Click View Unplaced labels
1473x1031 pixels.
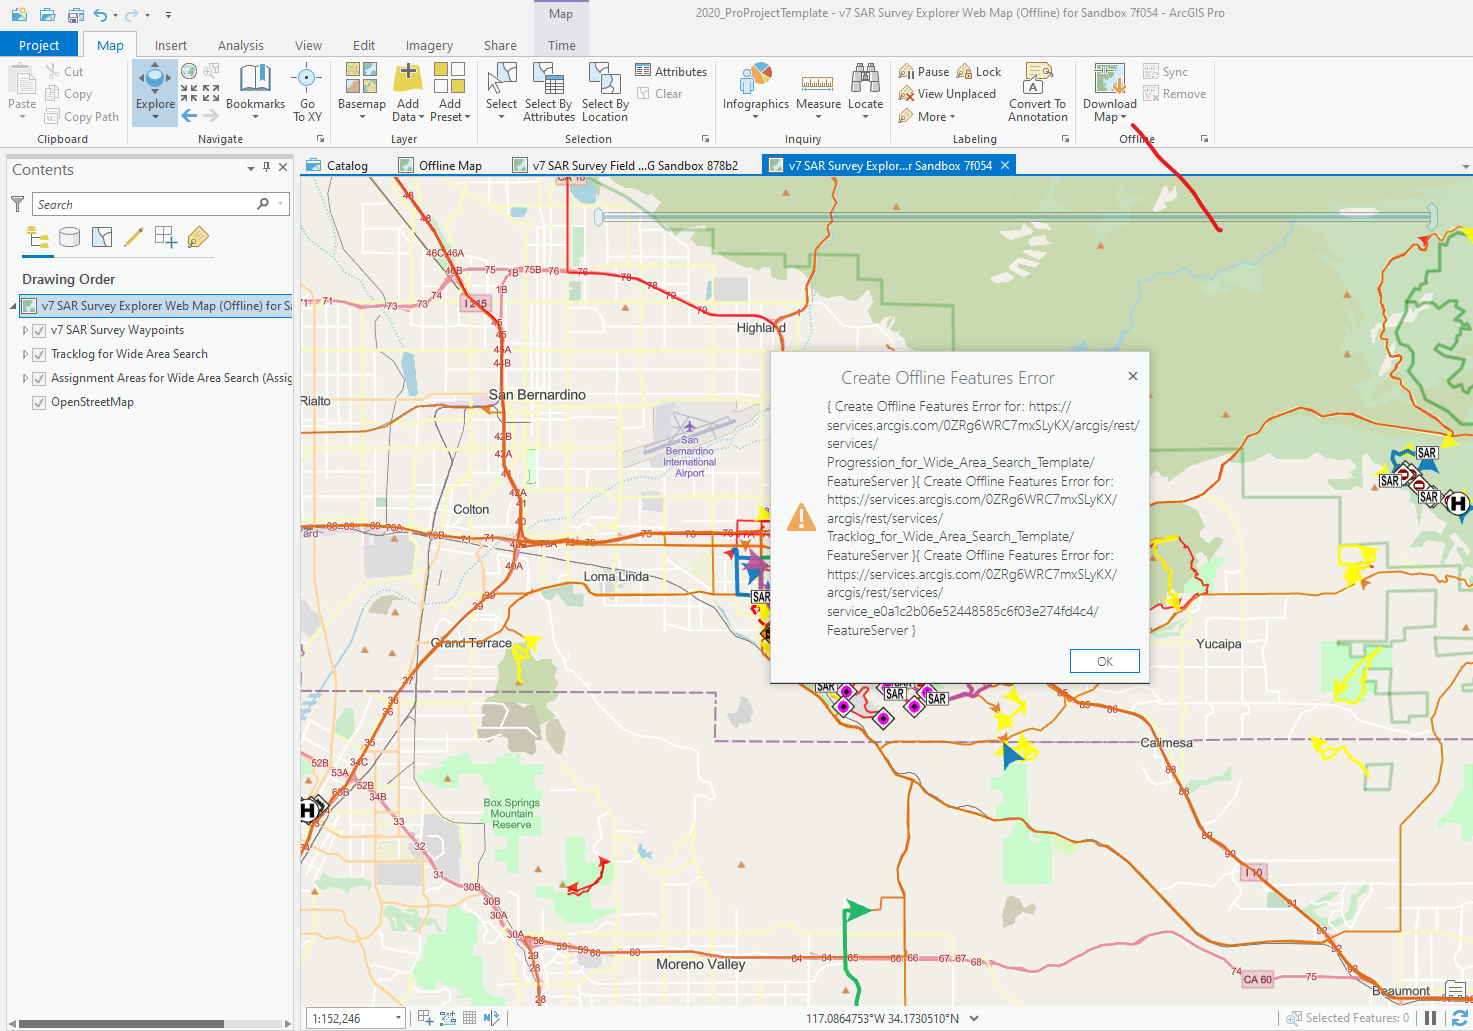pyautogui.click(x=947, y=94)
